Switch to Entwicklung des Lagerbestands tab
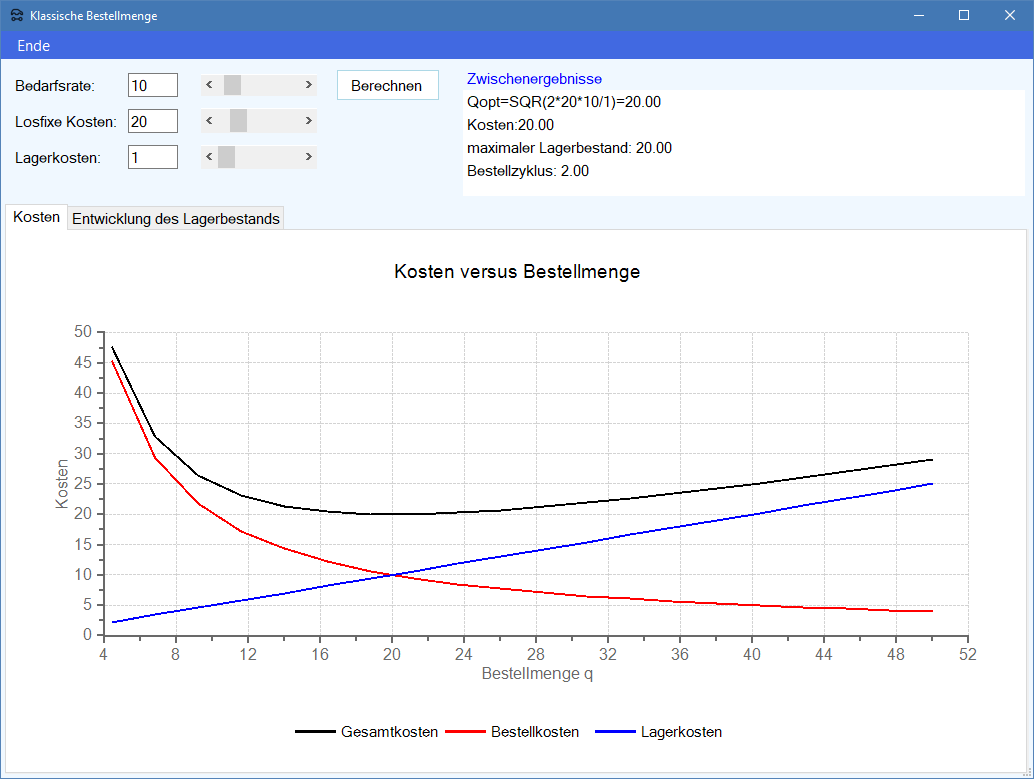Screen dimensions: 1034x779 [176, 219]
